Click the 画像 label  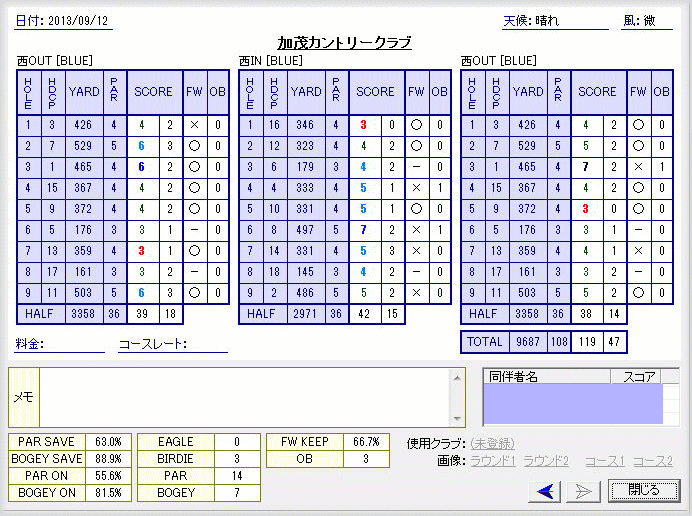pos(451,461)
